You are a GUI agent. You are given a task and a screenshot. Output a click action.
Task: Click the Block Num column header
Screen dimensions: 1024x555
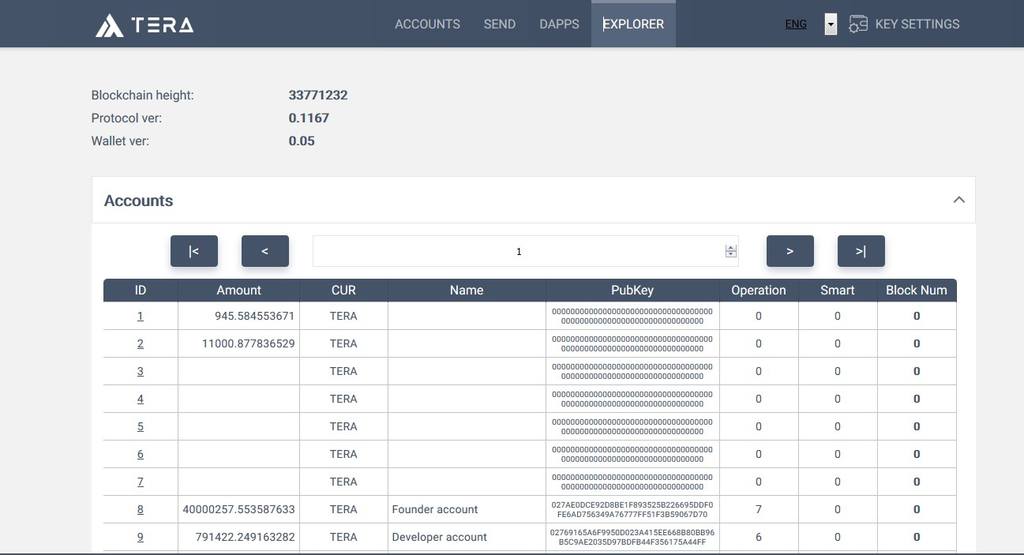pos(916,290)
